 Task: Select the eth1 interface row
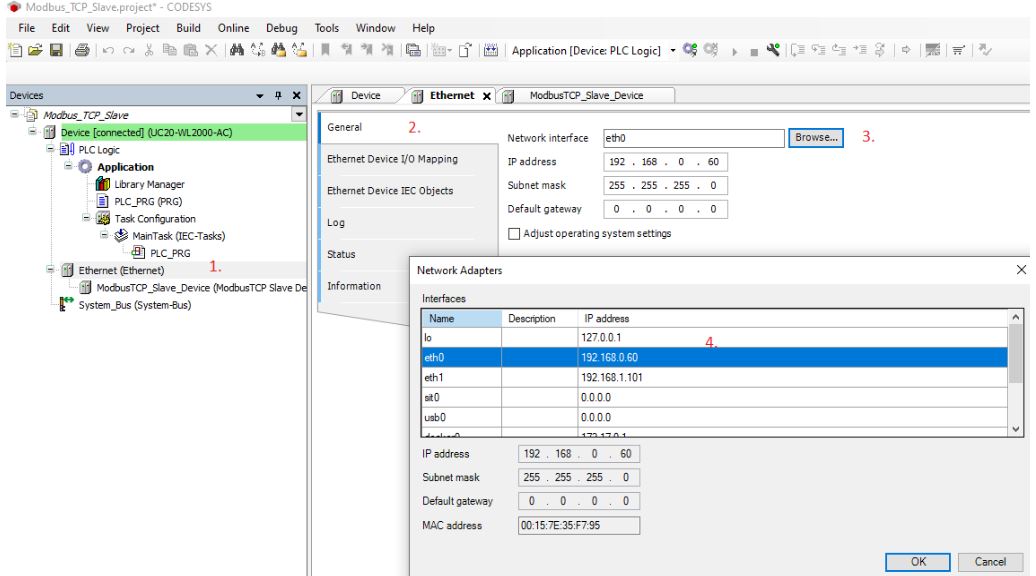715,378
